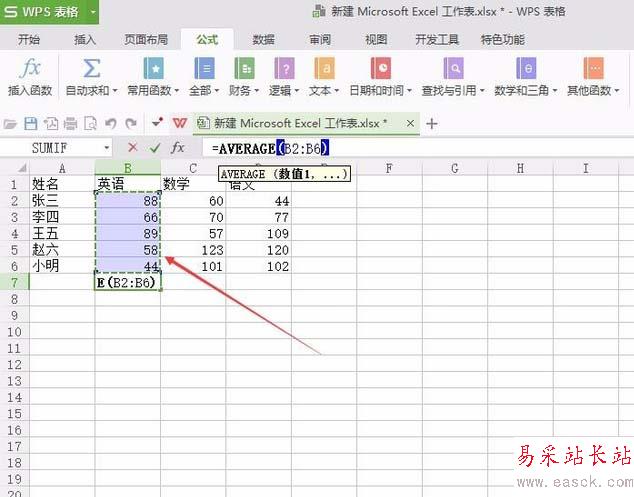Click the open folder quick-access icon
Viewport: 634px width, 497px height.
tap(10, 123)
